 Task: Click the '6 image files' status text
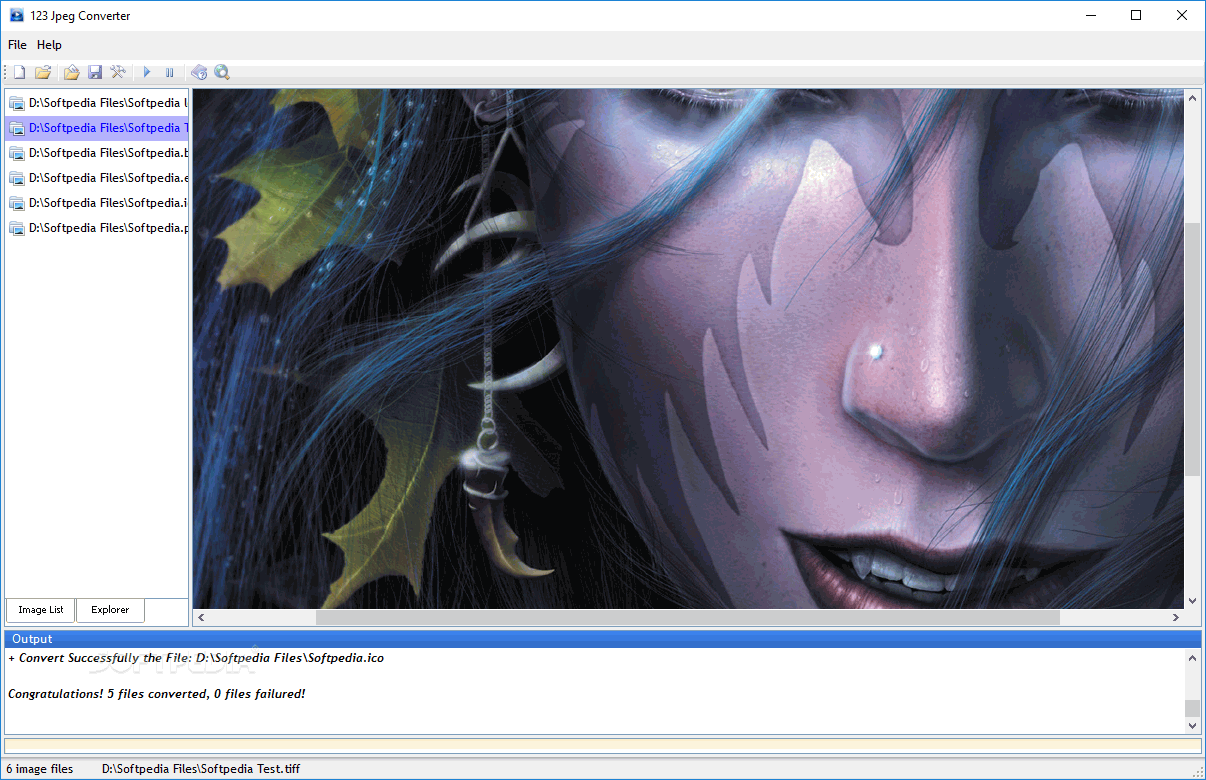click(x=41, y=769)
